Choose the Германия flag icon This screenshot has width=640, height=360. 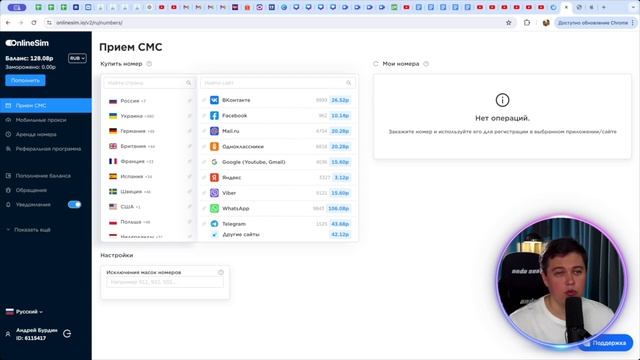click(x=113, y=131)
